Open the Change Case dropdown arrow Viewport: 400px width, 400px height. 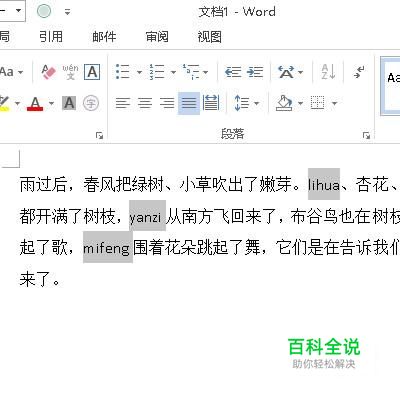pyautogui.click(x=20, y=72)
